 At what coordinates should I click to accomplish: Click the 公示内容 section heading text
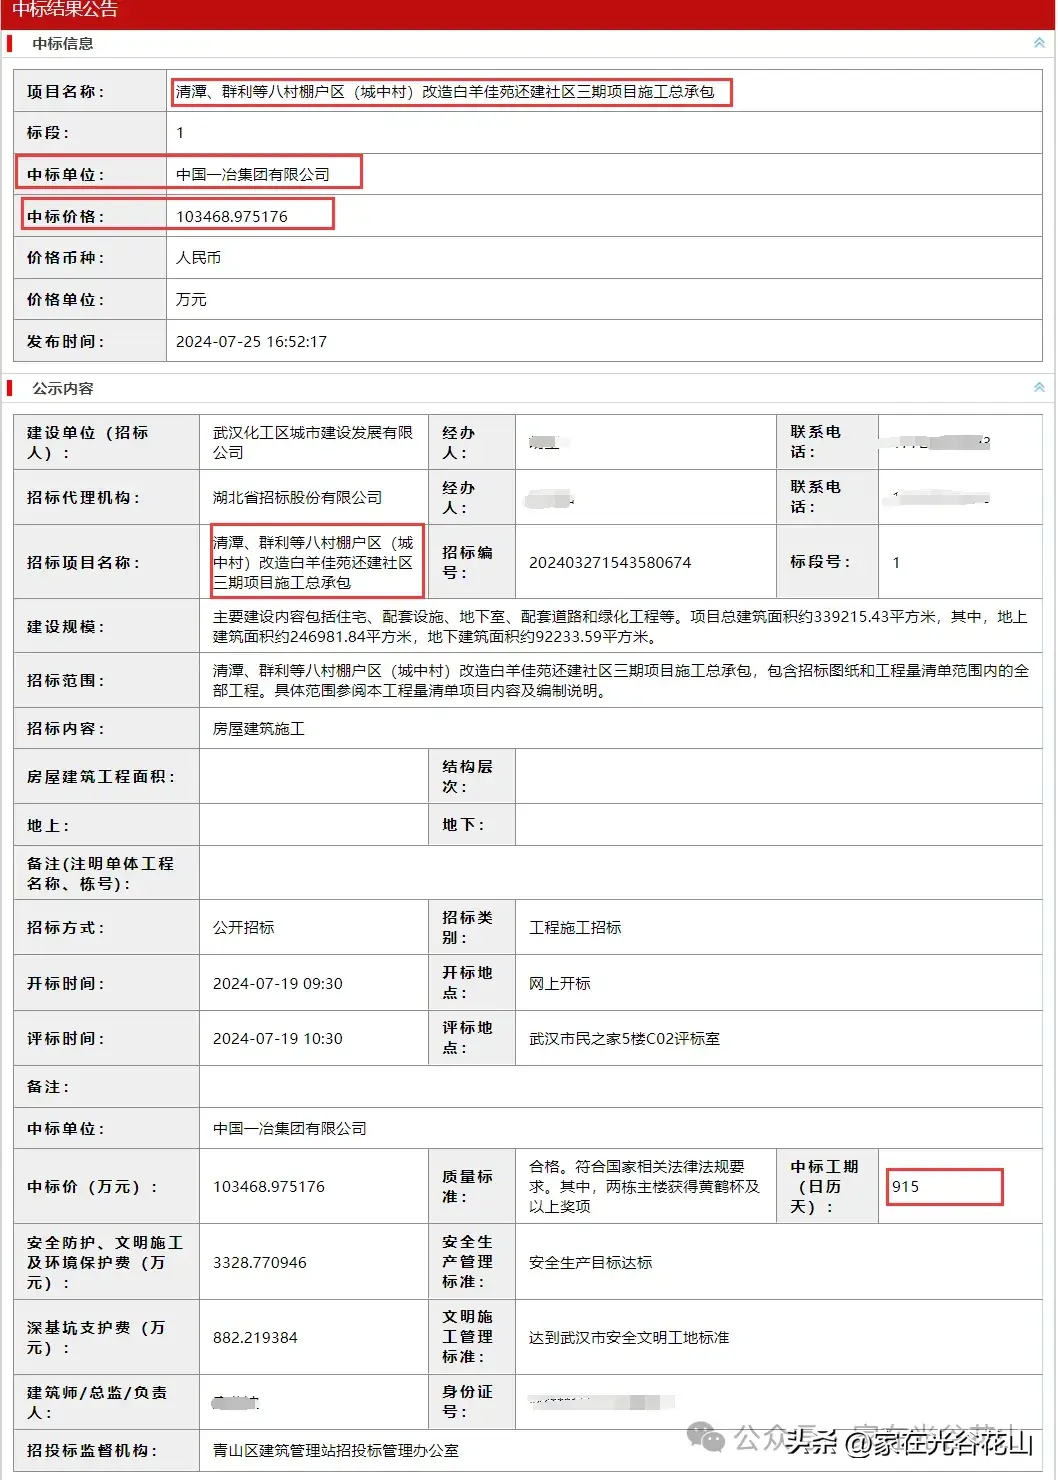pos(62,388)
